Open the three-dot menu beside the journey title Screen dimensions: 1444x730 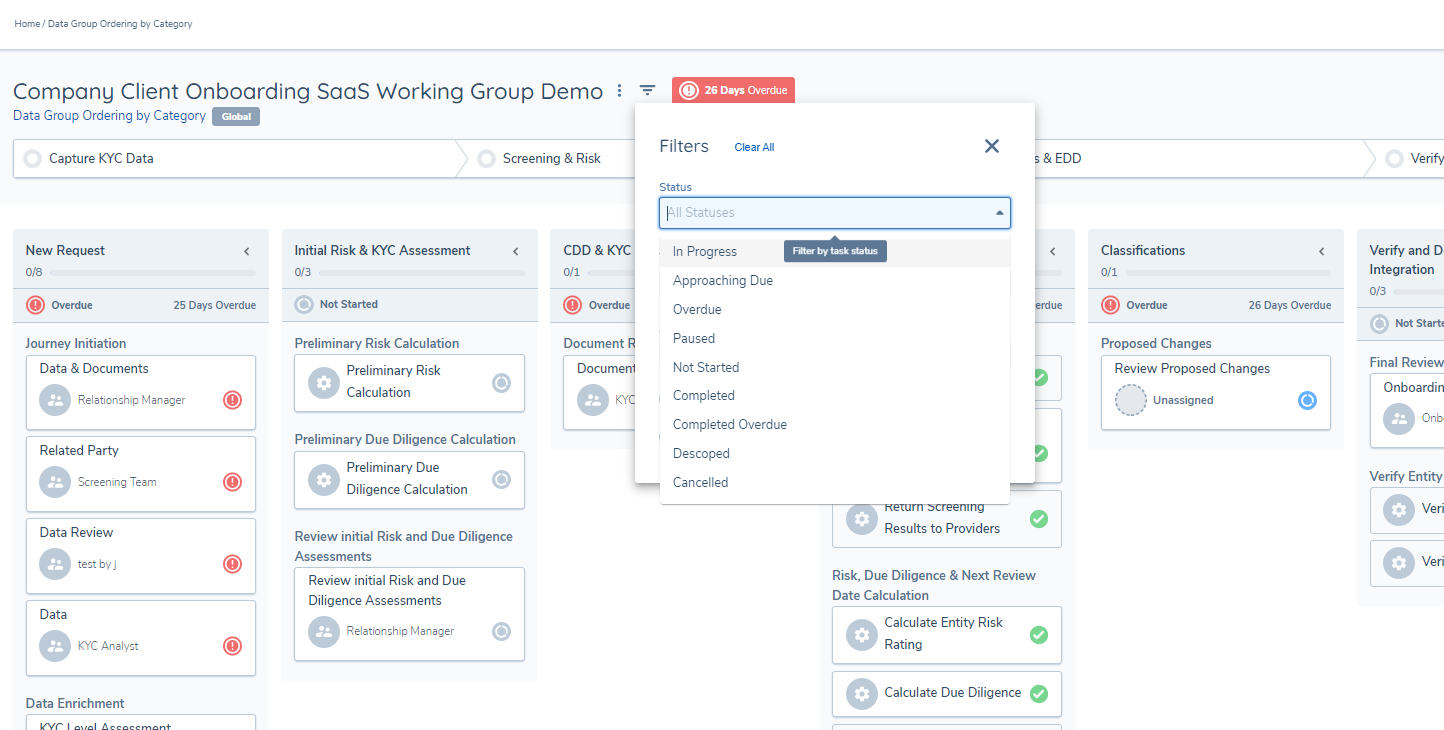pyautogui.click(x=620, y=91)
